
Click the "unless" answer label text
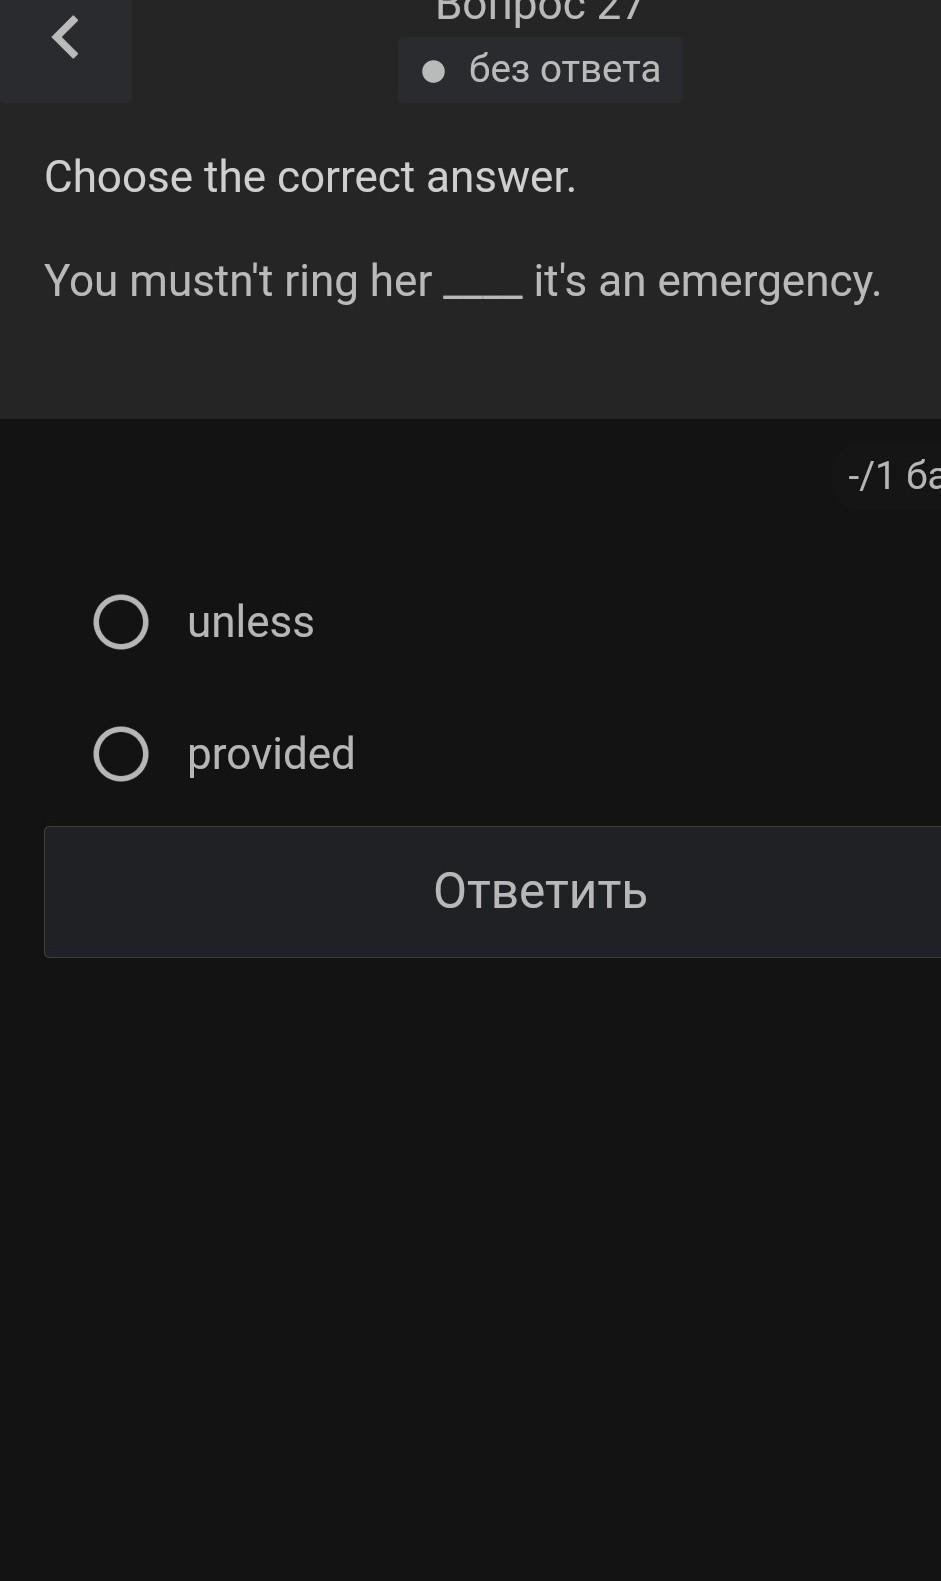tap(251, 622)
